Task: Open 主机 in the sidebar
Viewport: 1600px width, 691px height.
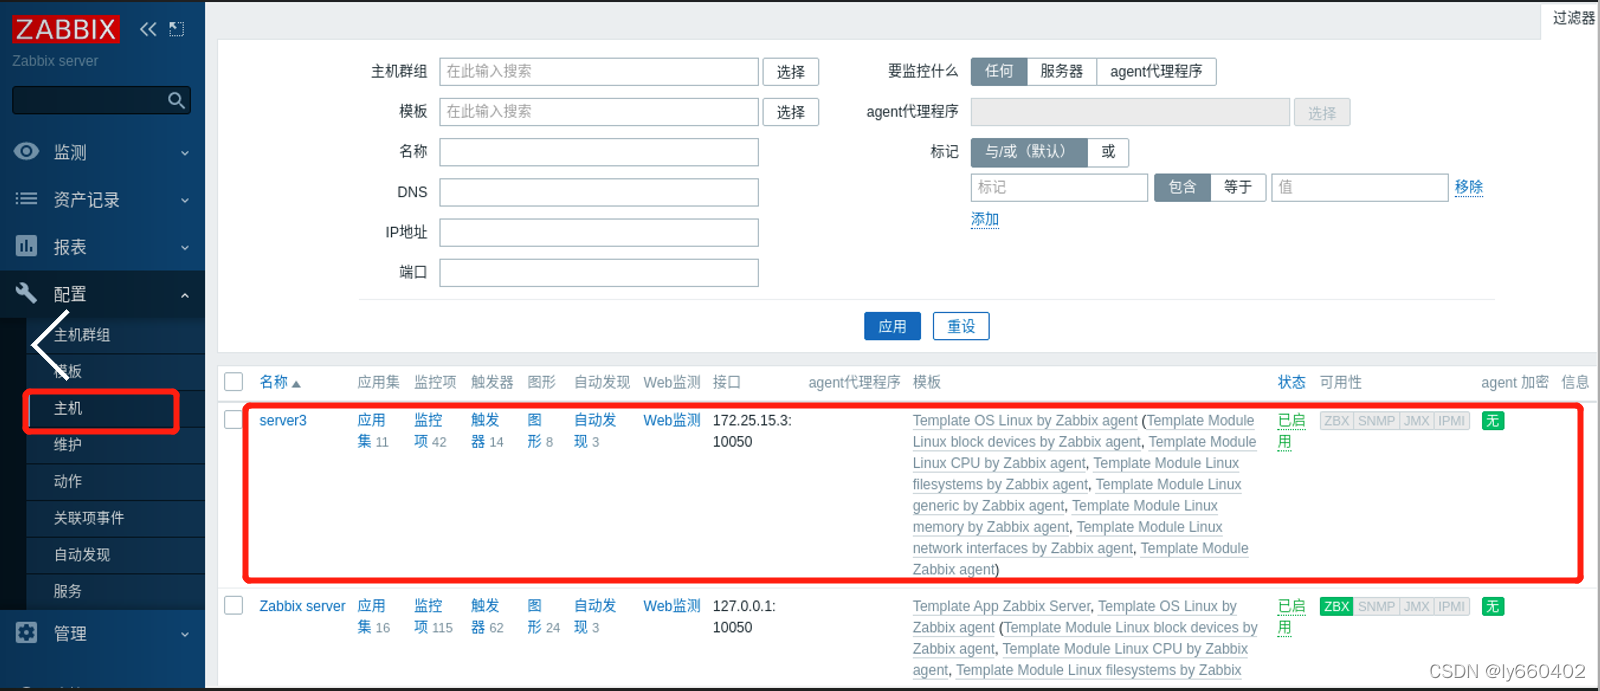Action: point(68,408)
